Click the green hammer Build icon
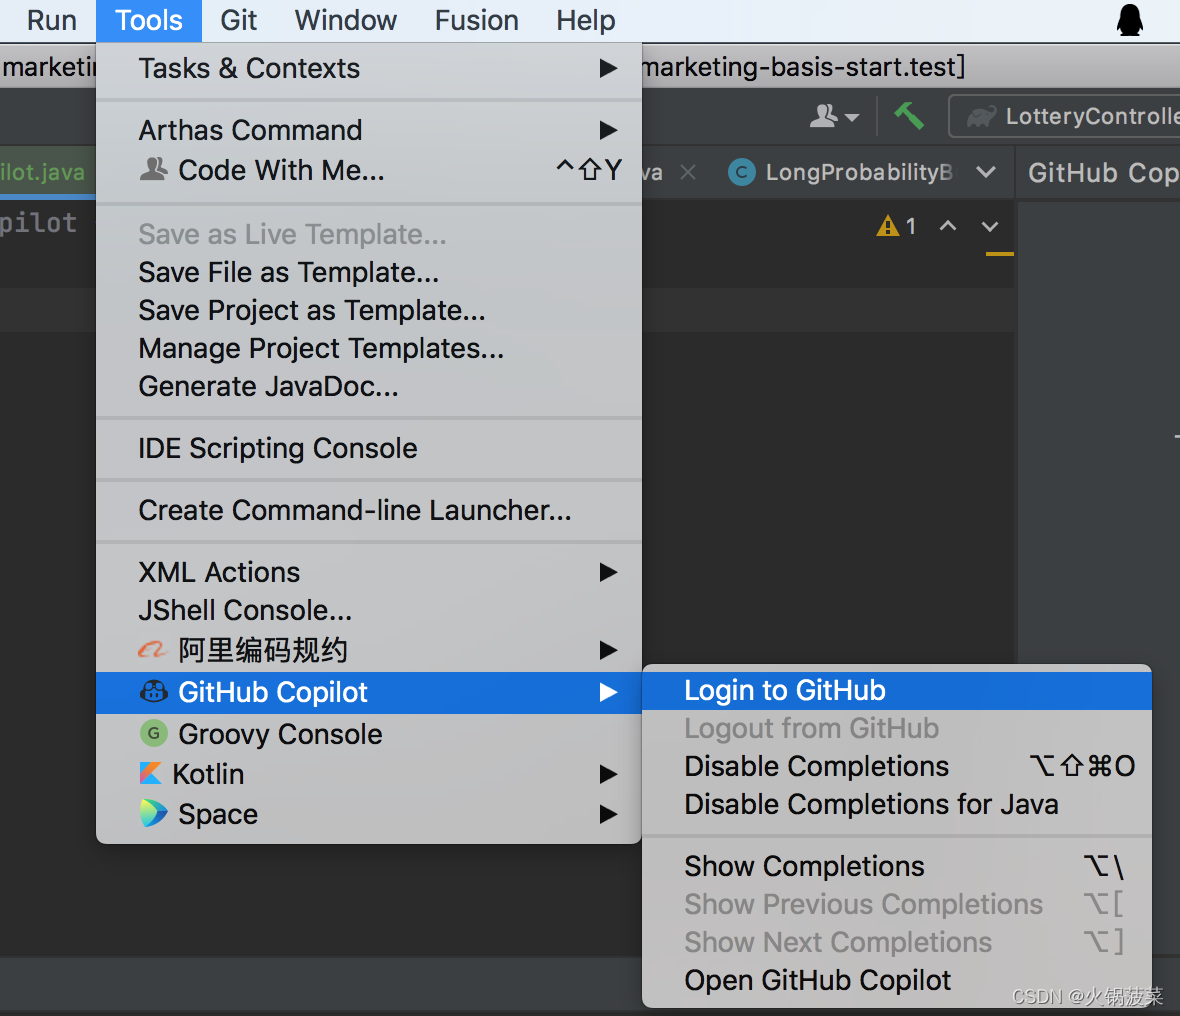 pyautogui.click(x=908, y=116)
